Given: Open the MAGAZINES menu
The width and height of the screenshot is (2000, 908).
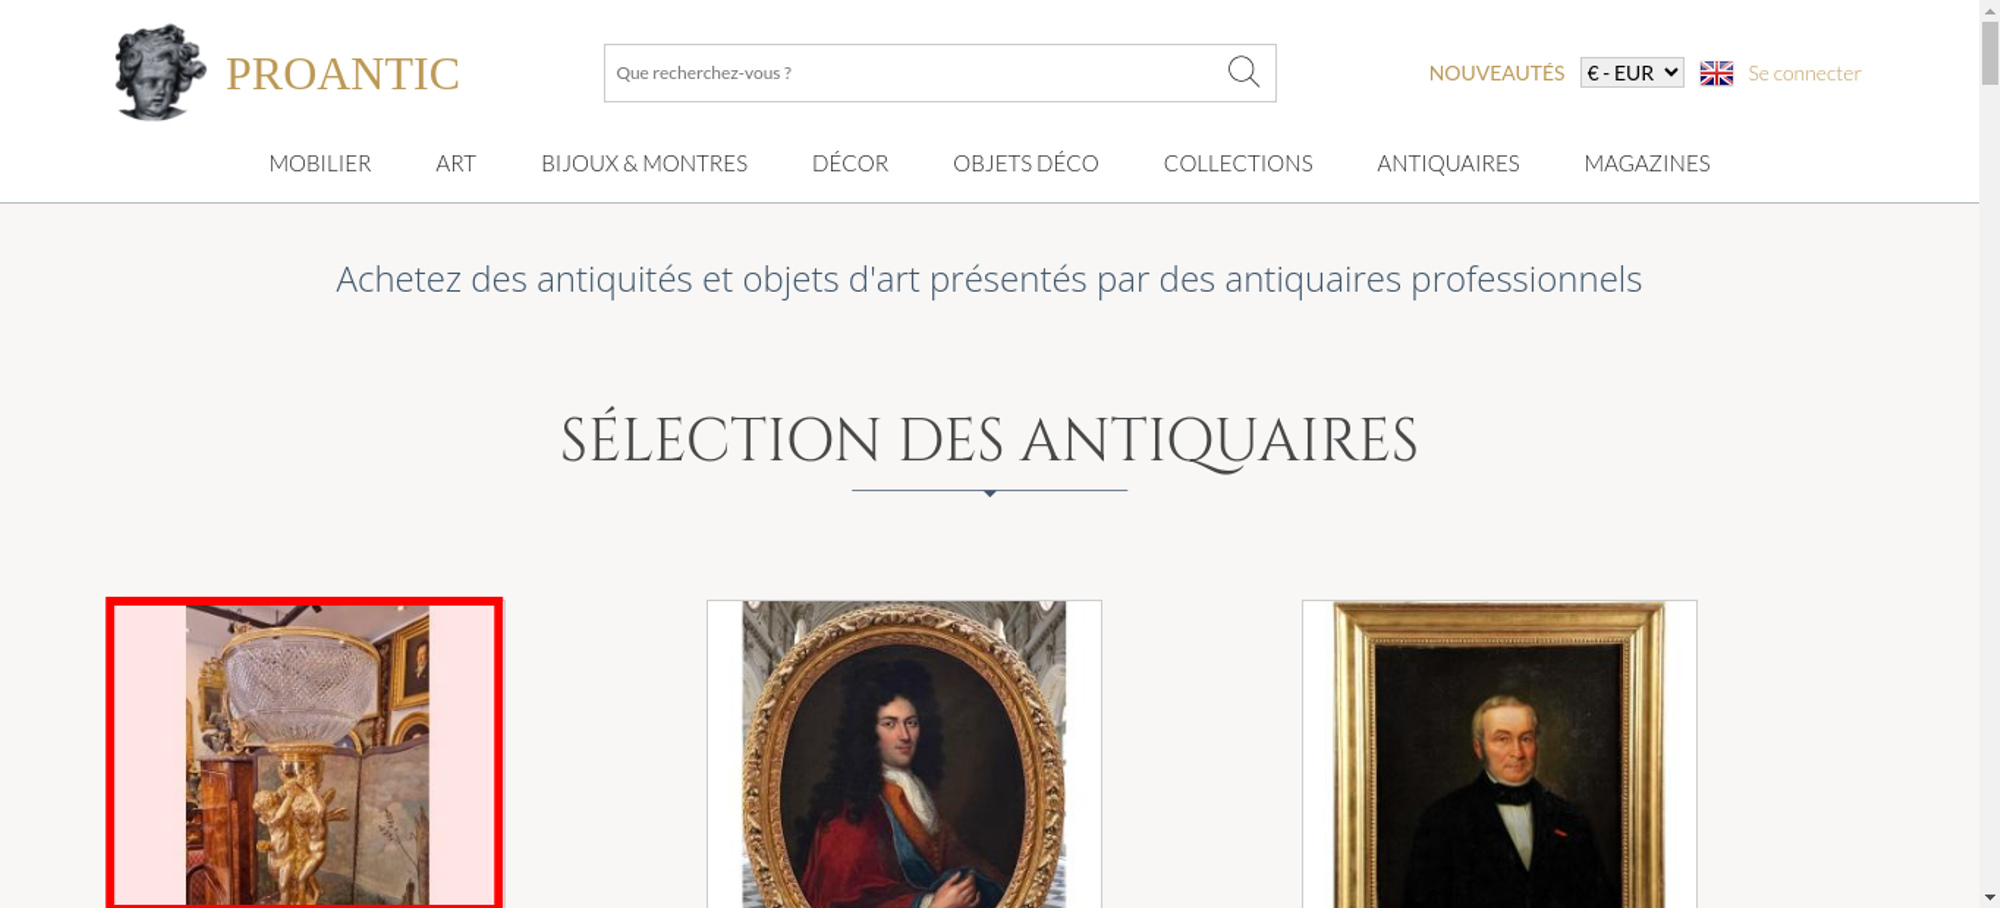Looking at the screenshot, I should click(x=1647, y=163).
